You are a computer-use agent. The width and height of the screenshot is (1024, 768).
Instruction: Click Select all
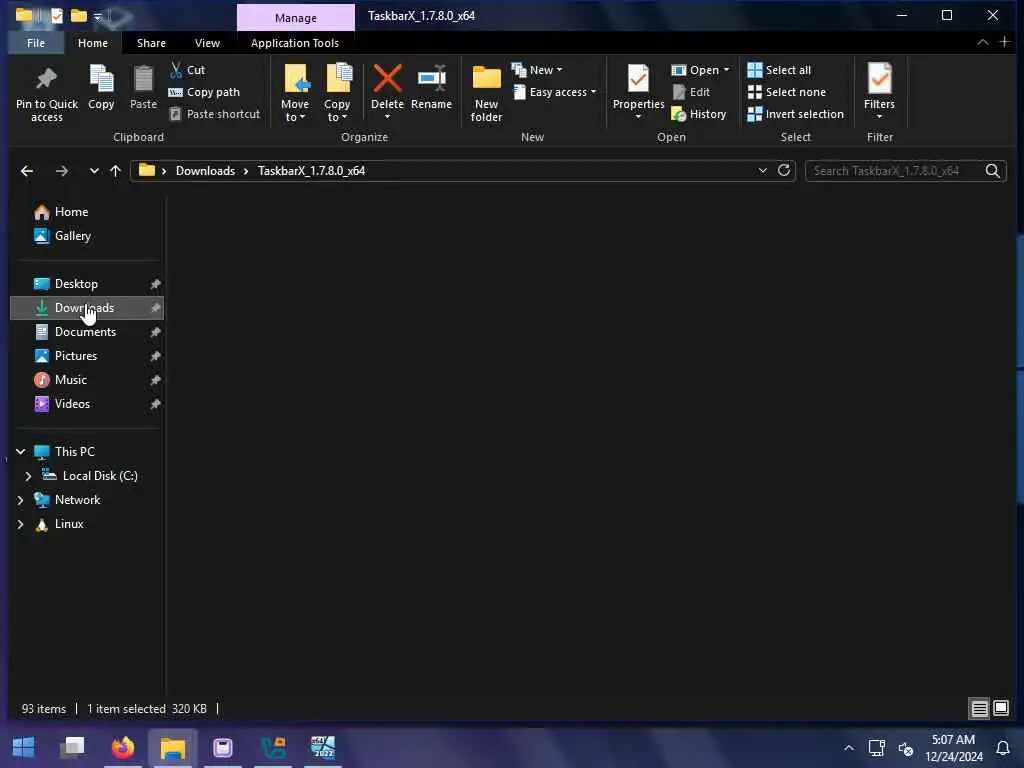779,70
